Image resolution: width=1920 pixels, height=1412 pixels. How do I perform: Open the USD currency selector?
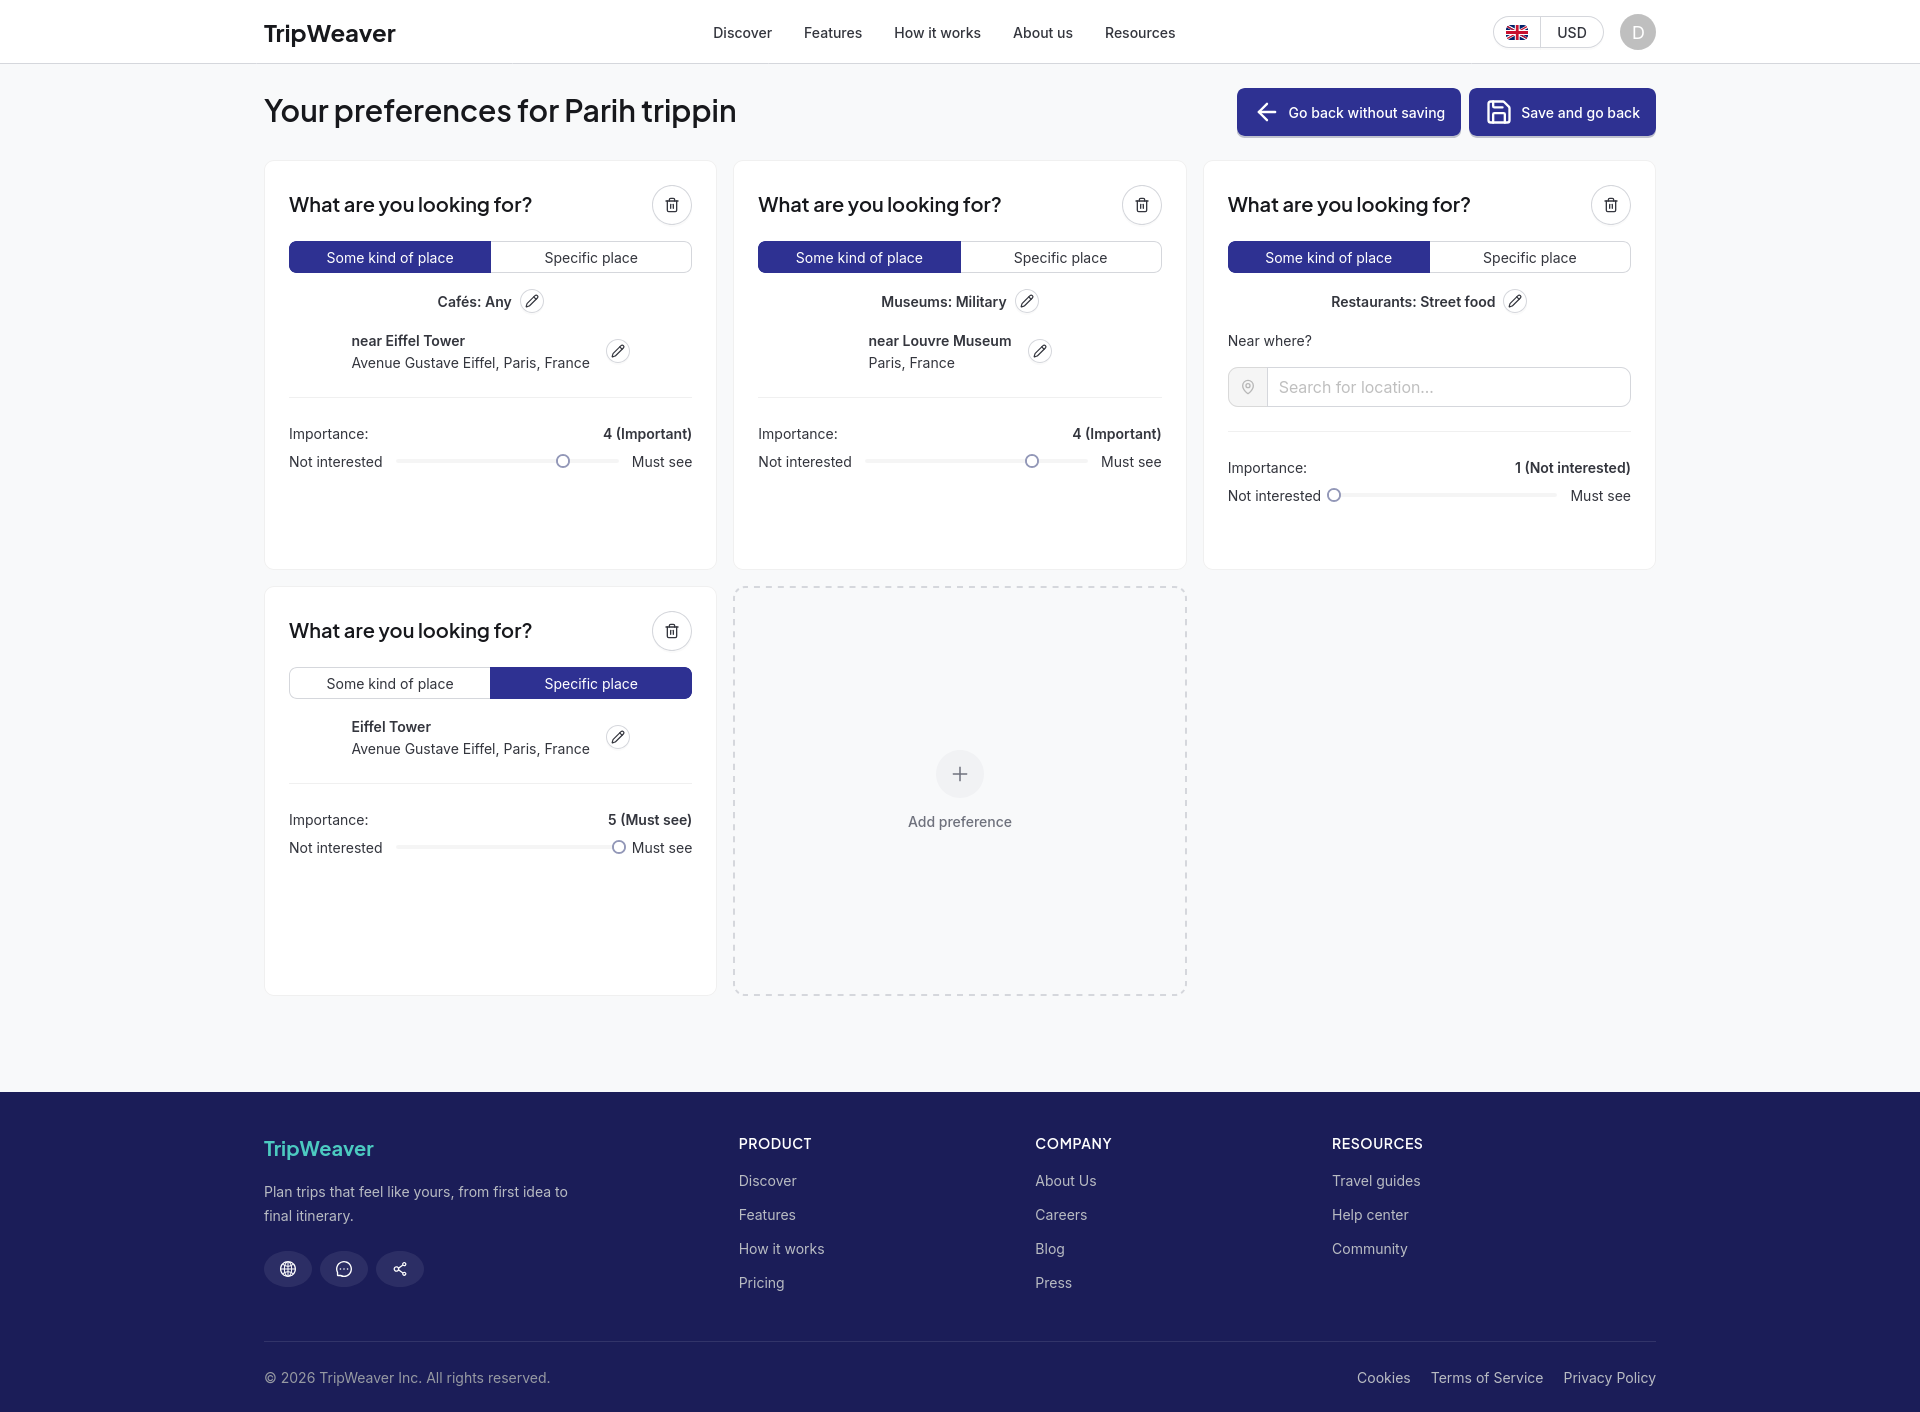point(1572,32)
